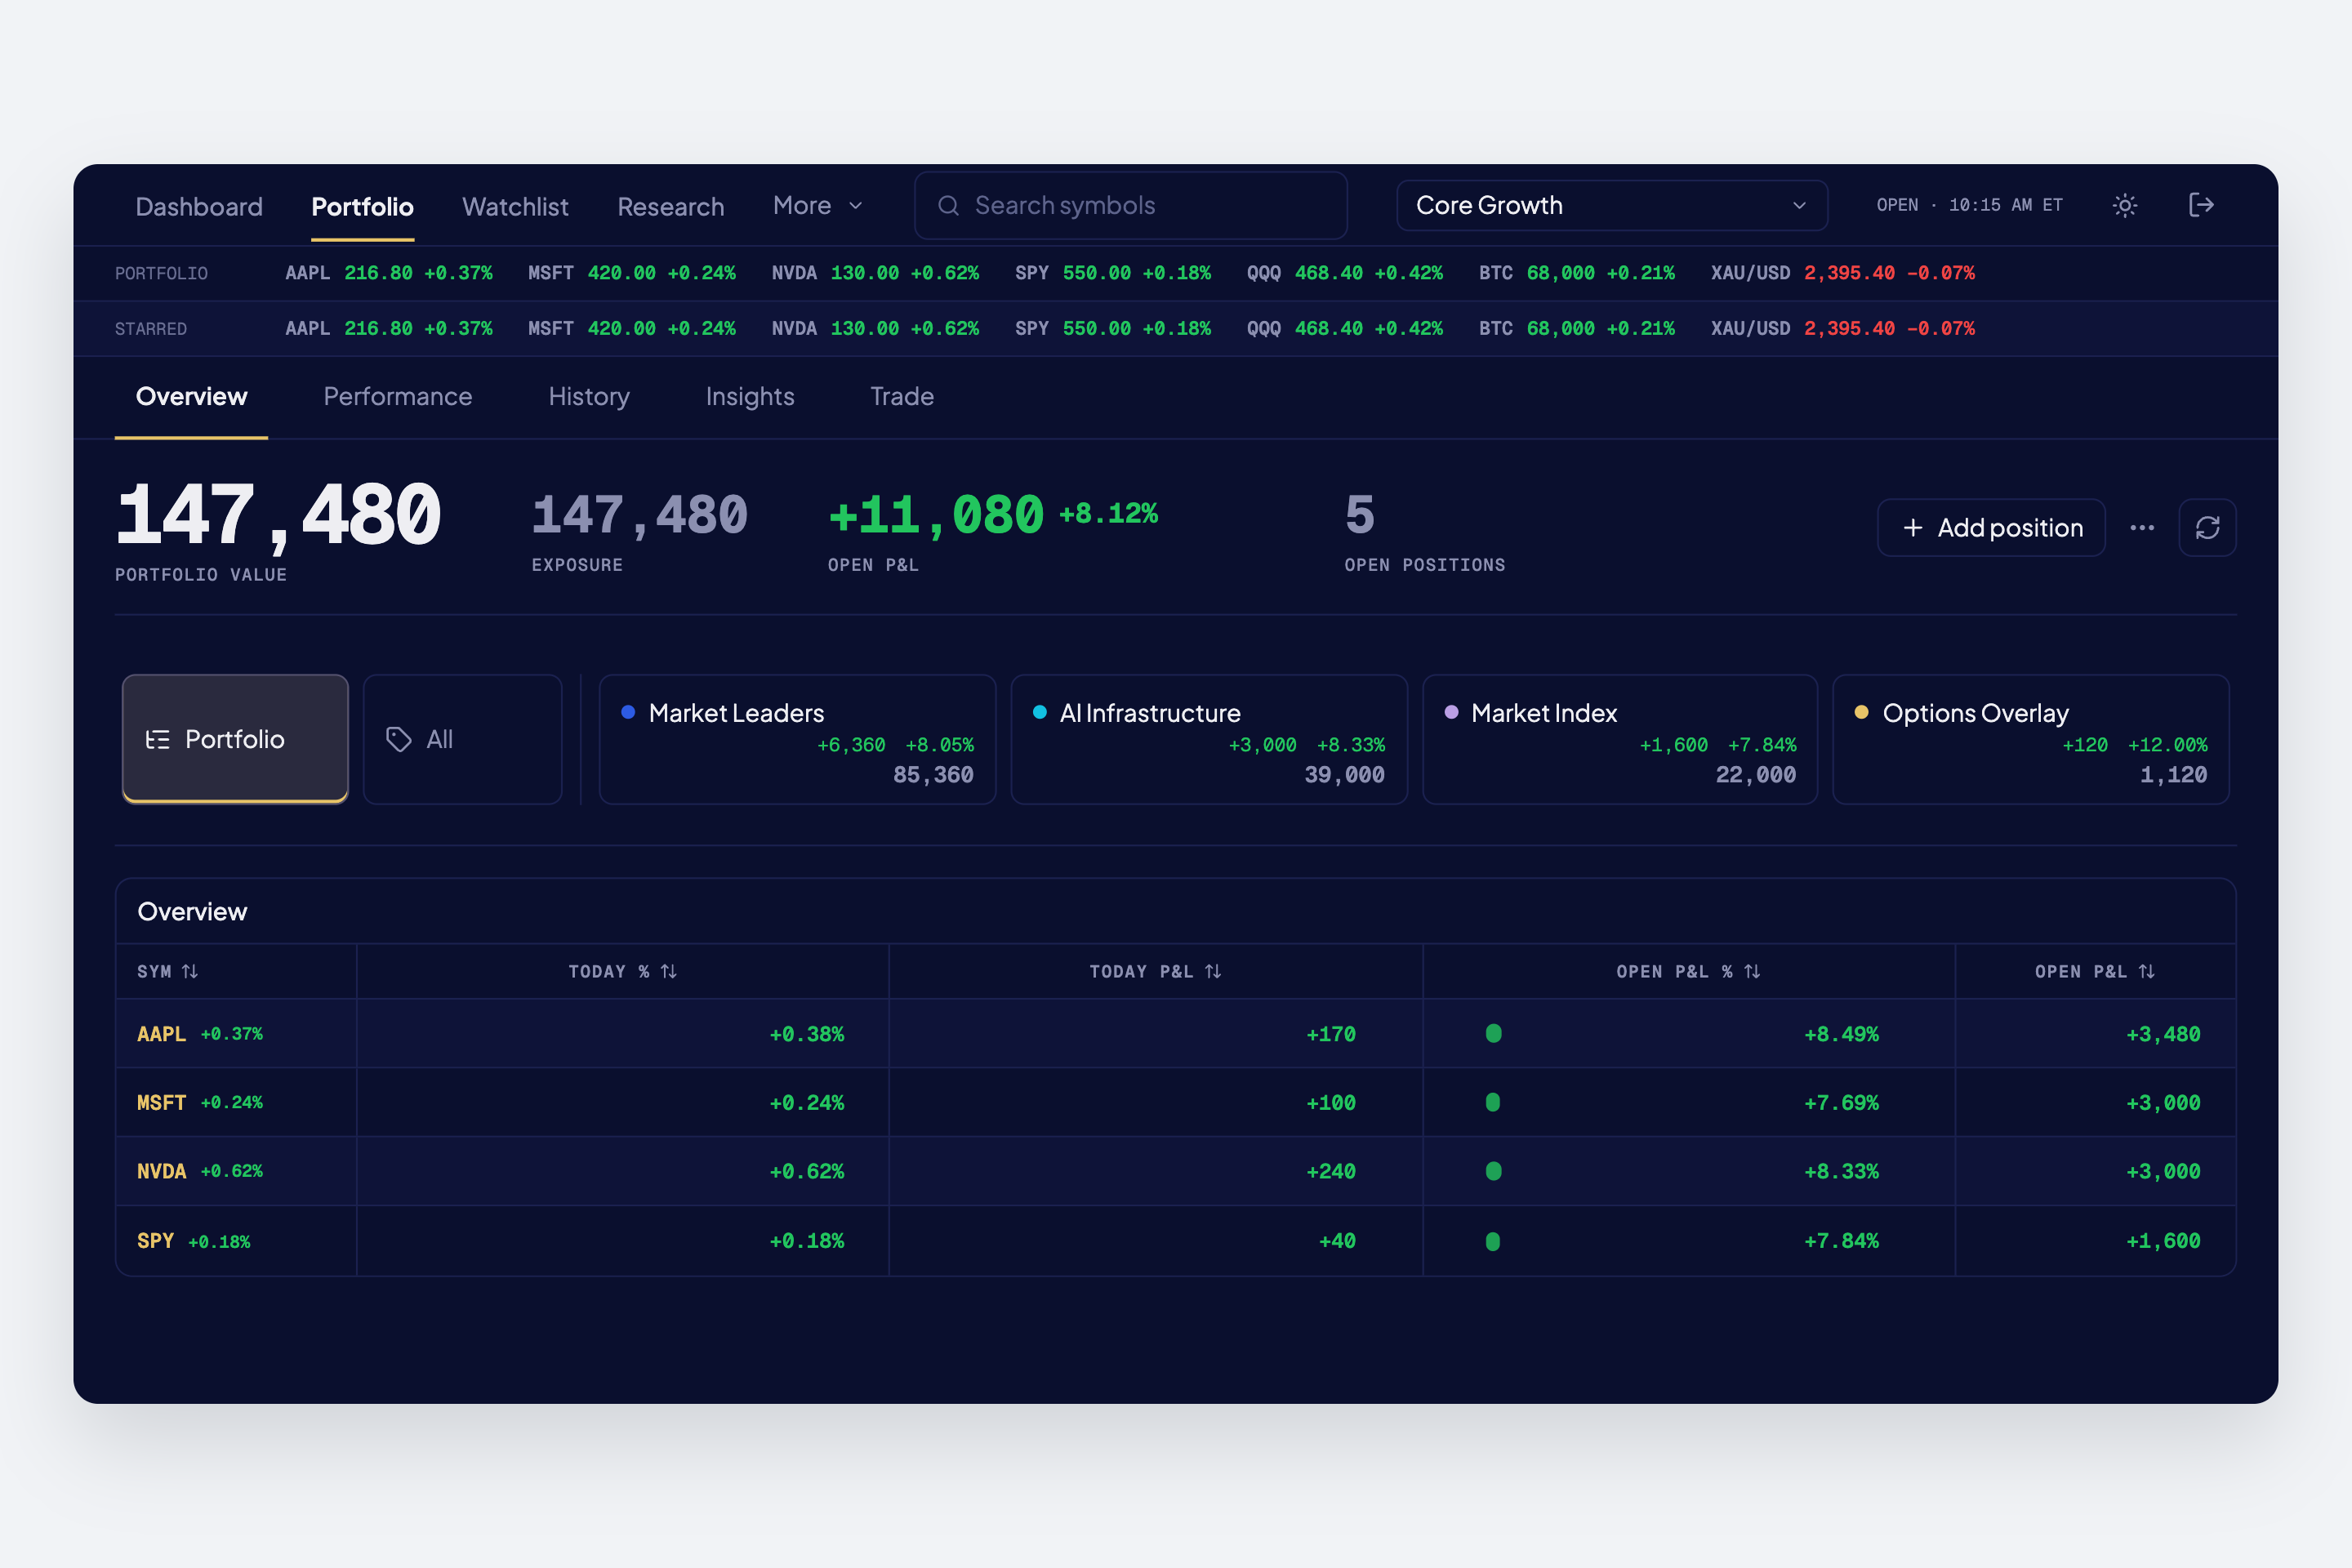Click XAU/USD in the portfolio ticker row

[1842, 273]
